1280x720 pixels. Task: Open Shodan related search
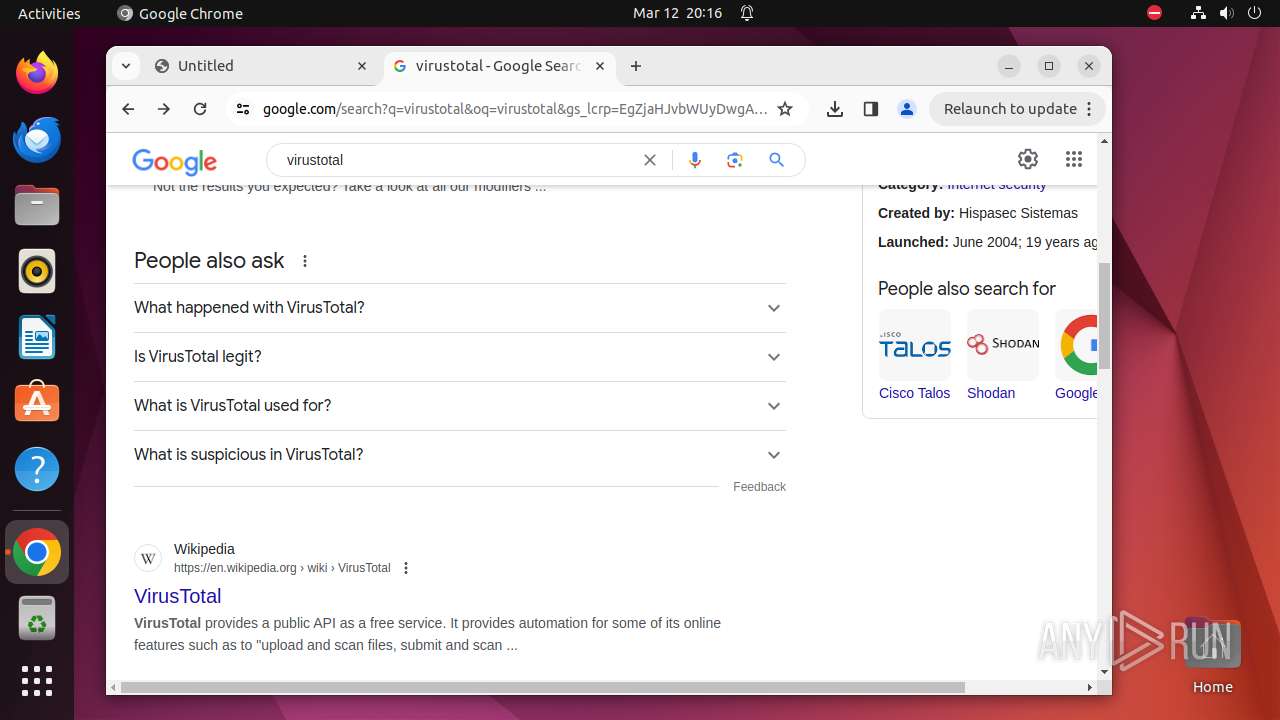(x=1003, y=356)
